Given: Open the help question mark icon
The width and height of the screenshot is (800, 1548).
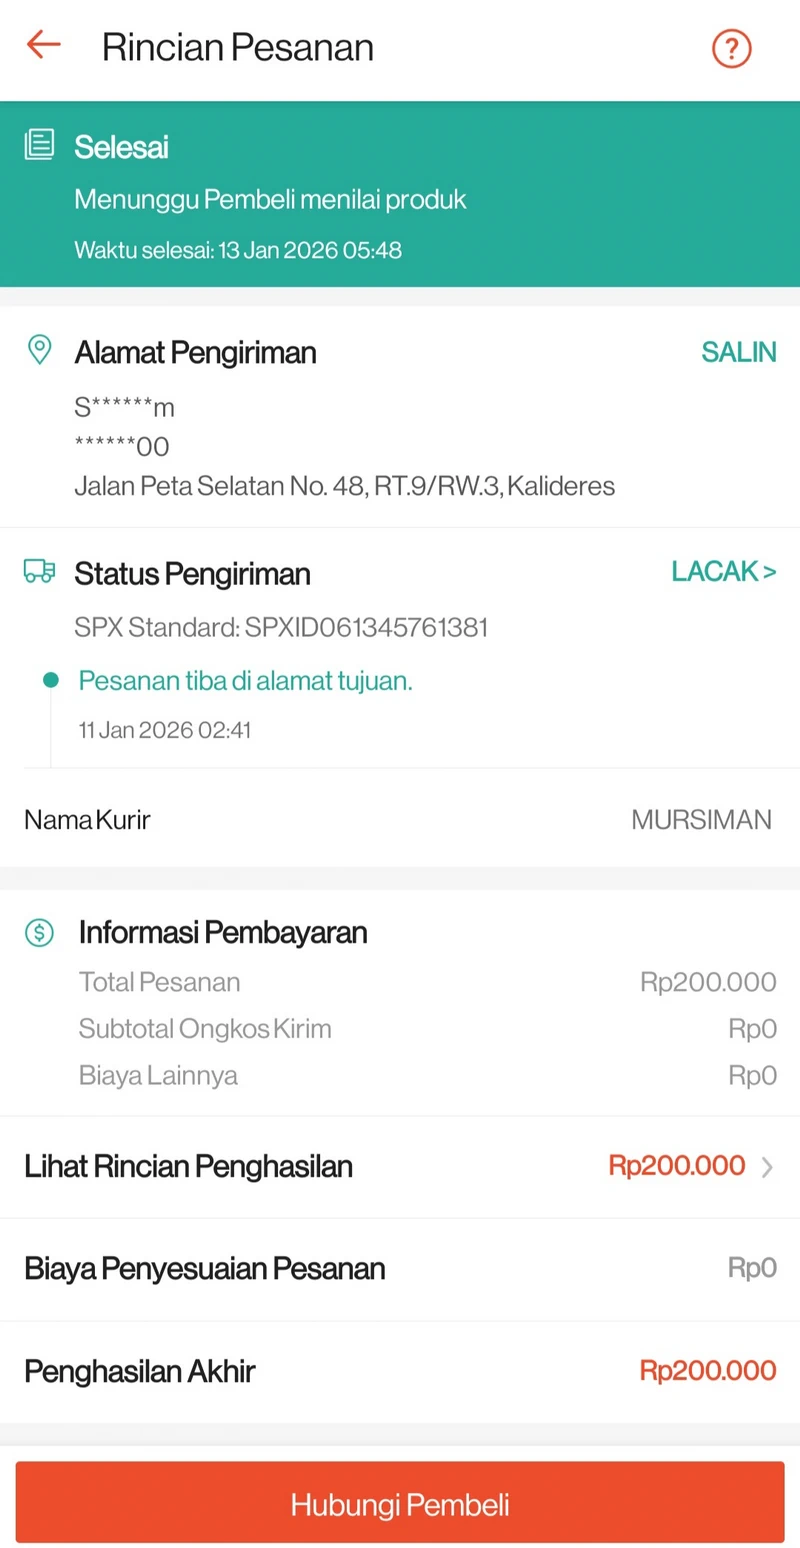Looking at the screenshot, I should [731, 48].
